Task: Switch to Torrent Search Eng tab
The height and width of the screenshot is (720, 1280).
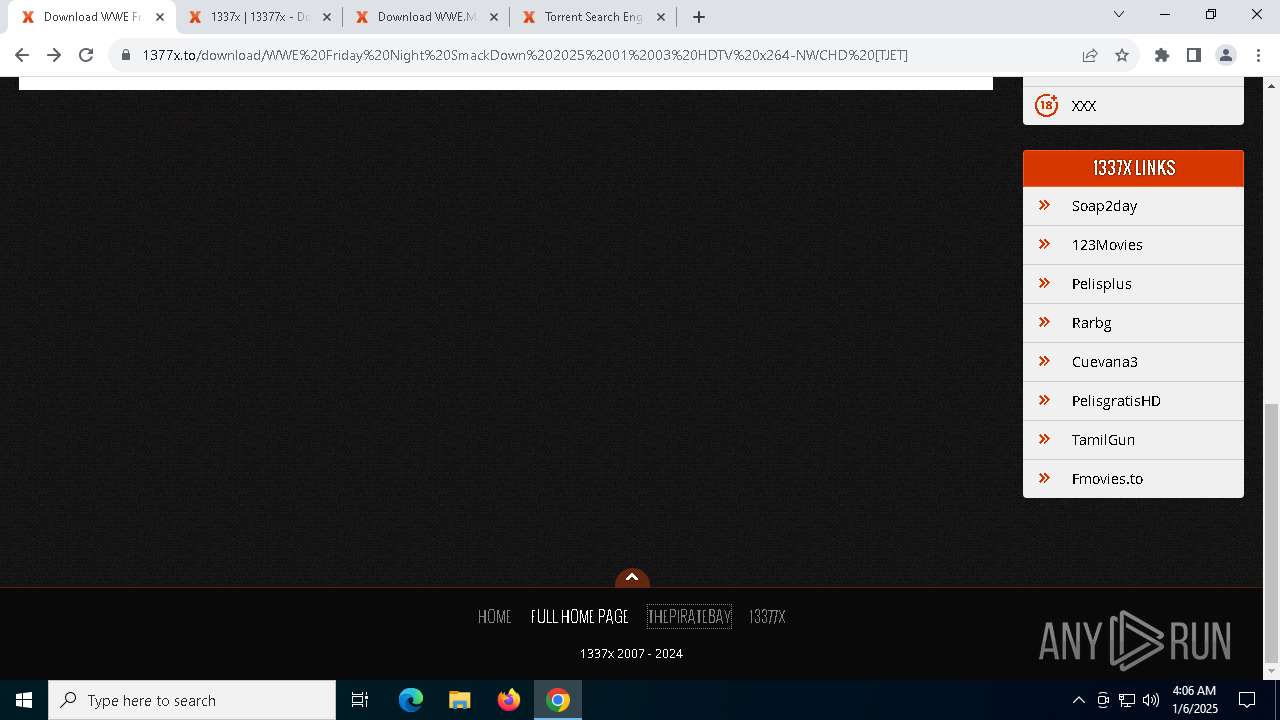Action: 593,17
